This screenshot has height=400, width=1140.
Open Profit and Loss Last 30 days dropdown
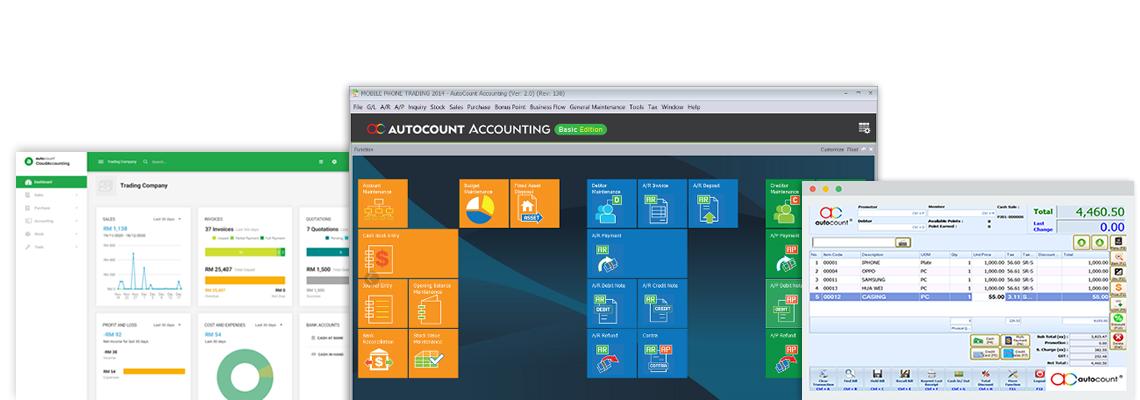[167, 324]
